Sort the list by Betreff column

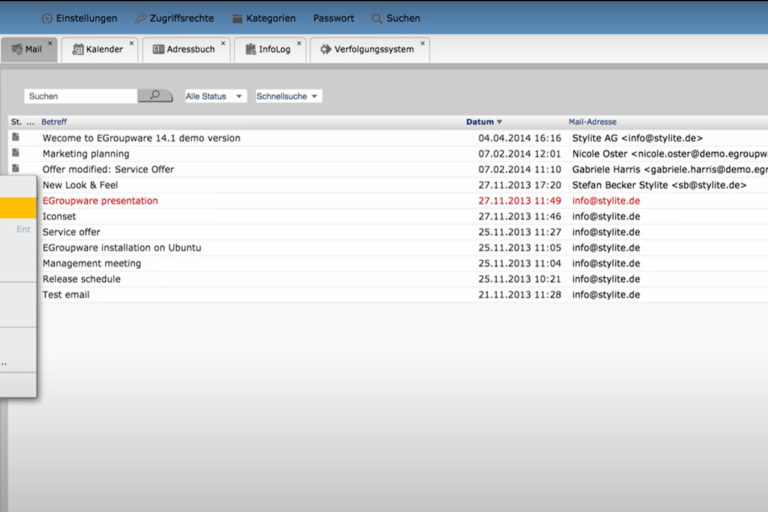[54, 122]
